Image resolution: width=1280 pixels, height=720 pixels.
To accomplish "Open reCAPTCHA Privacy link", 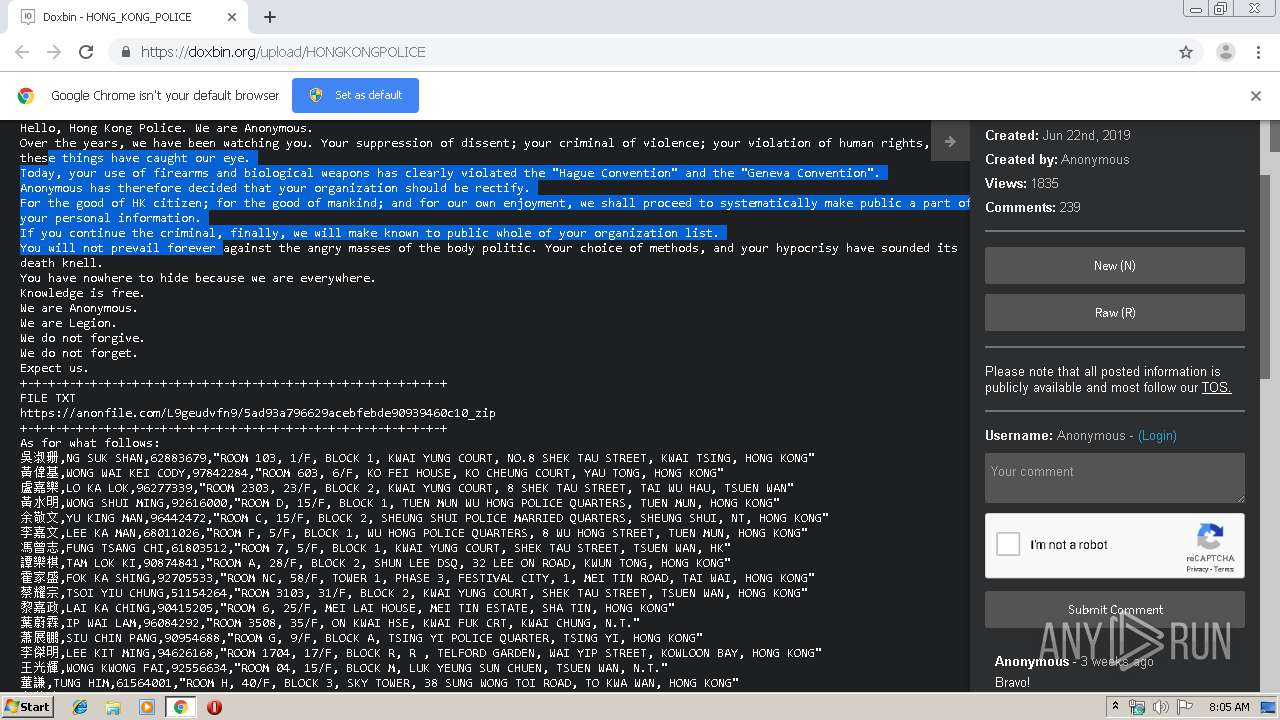I will (1197, 570).
